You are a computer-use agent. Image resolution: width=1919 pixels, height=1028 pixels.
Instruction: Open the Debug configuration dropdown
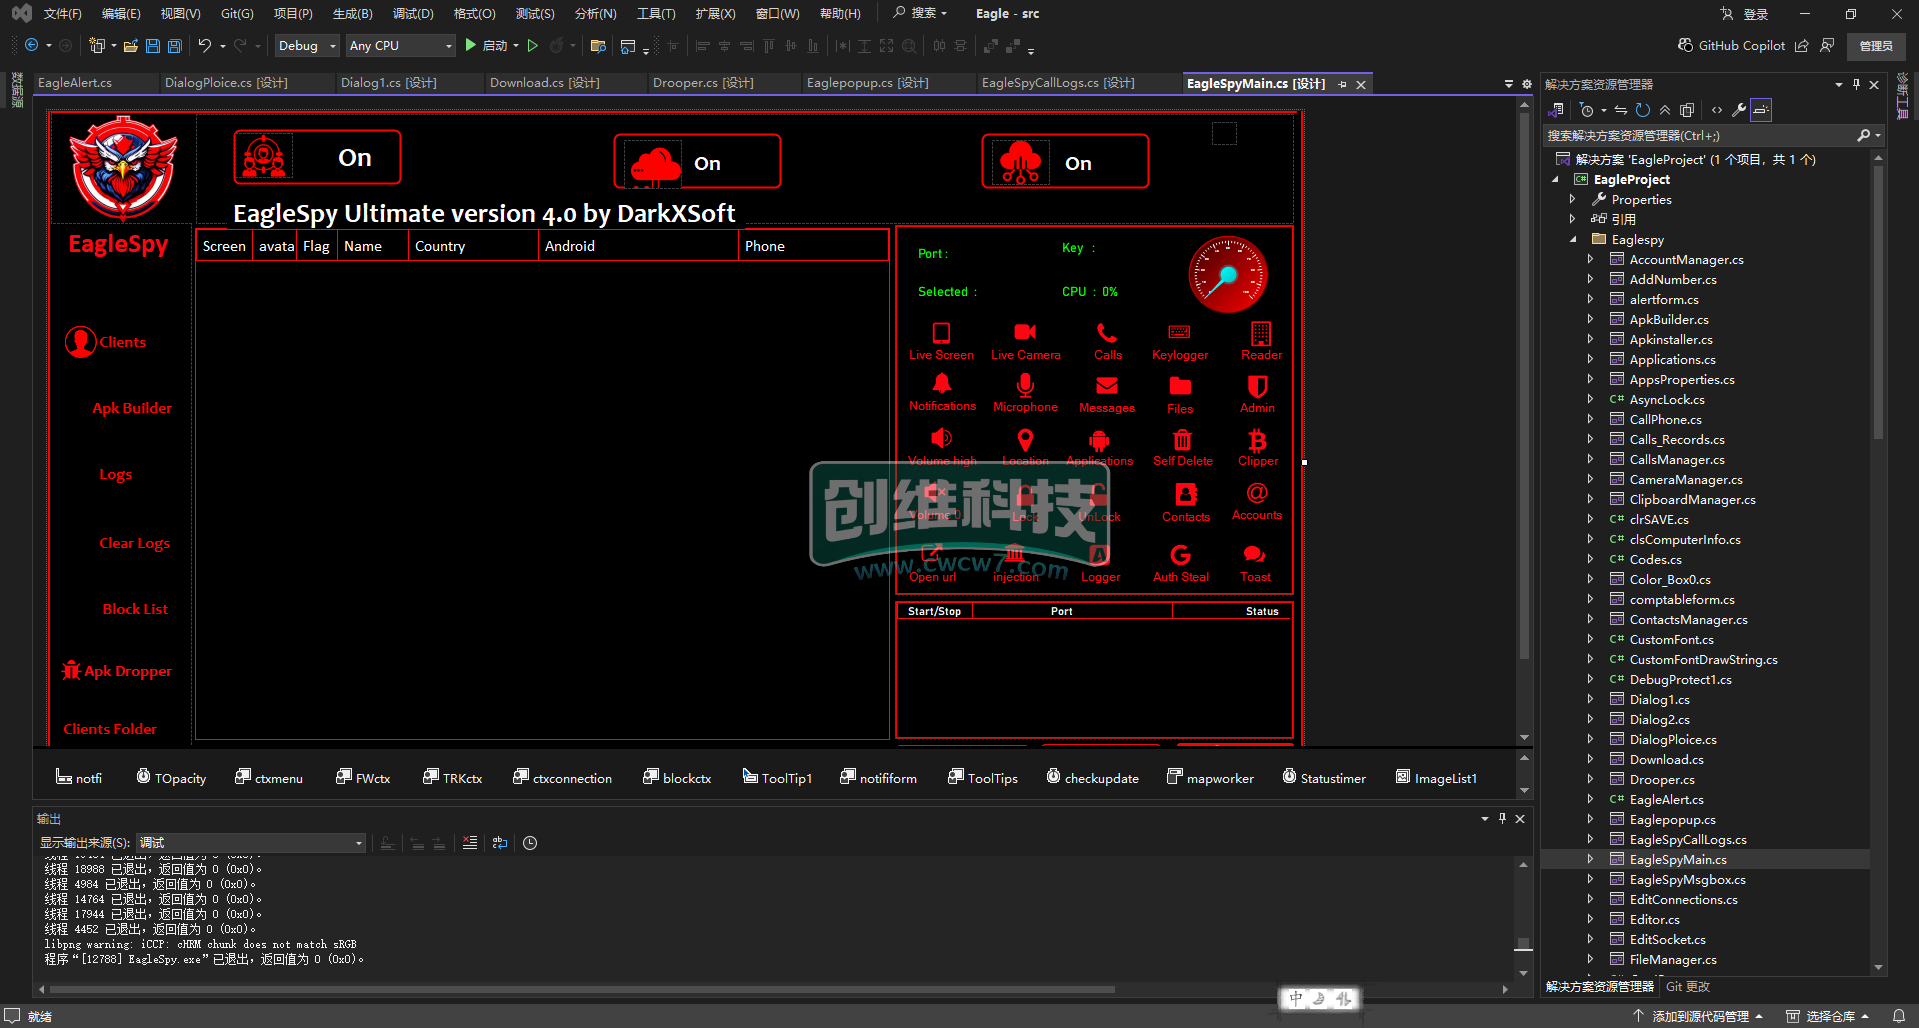point(308,46)
